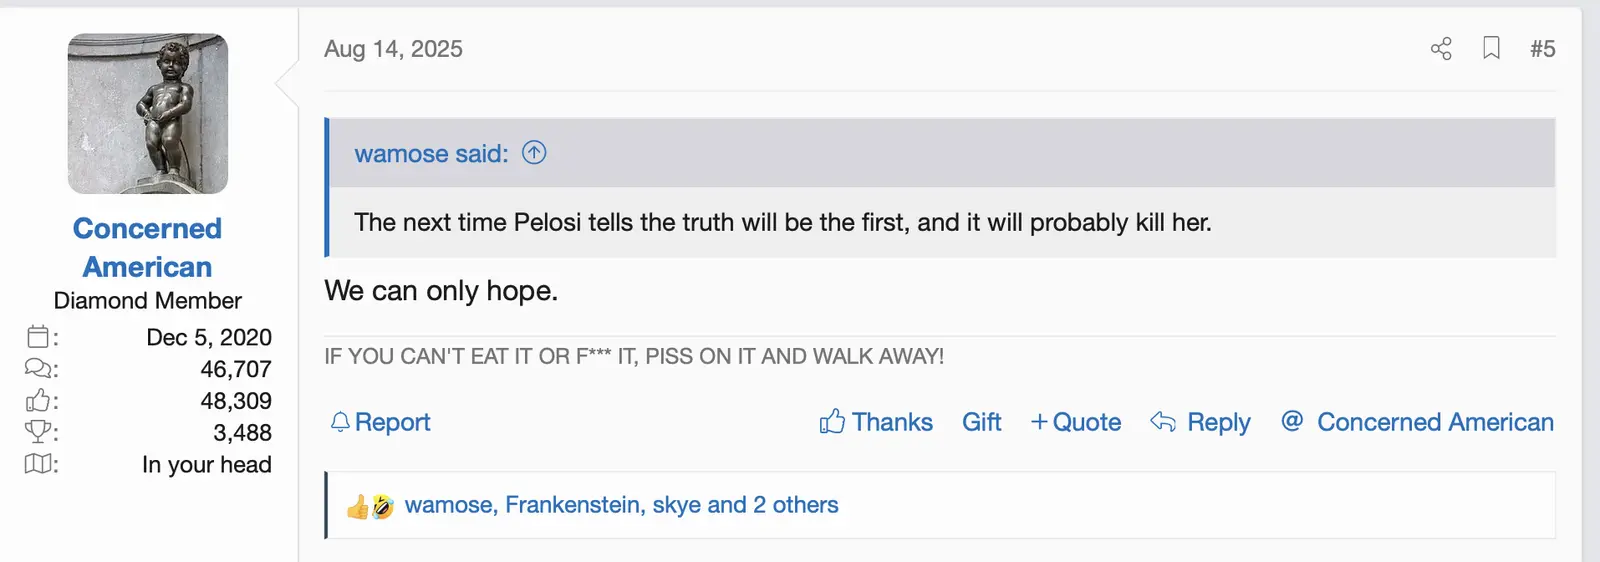The image size is (1600, 562).
Task: View reactions list 'wamose, Frankenstein, skye and 2 others'
Action: (x=621, y=505)
